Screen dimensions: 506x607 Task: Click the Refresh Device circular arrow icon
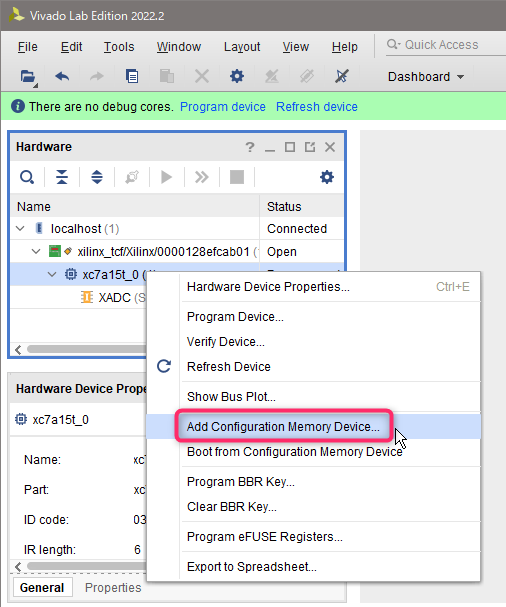[x=164, y=366]
